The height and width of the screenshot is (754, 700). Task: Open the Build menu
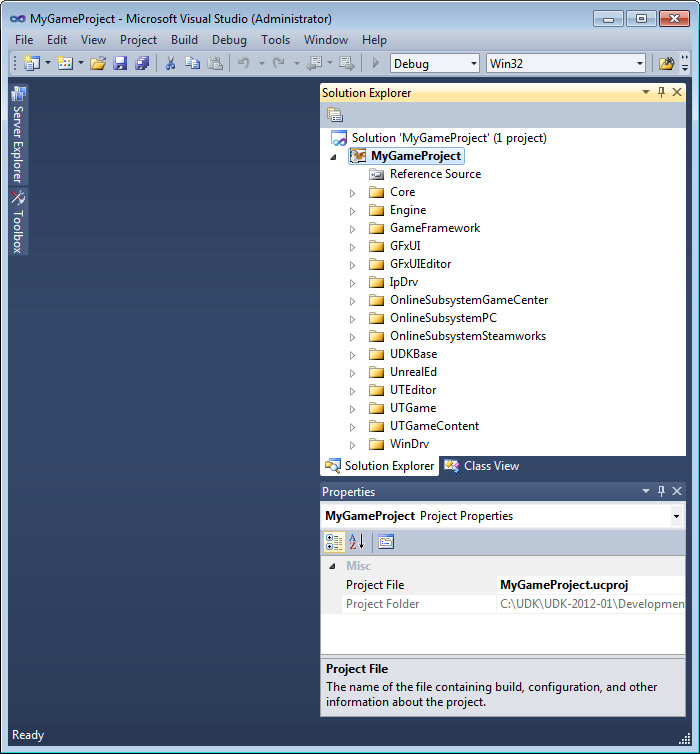(x=184, y=40)
